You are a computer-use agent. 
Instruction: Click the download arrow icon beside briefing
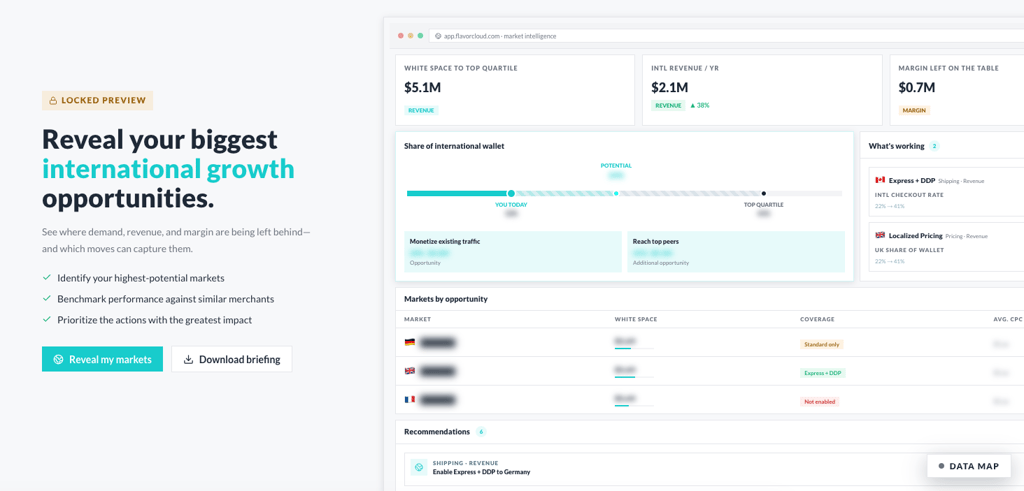[x=188, y=359]
